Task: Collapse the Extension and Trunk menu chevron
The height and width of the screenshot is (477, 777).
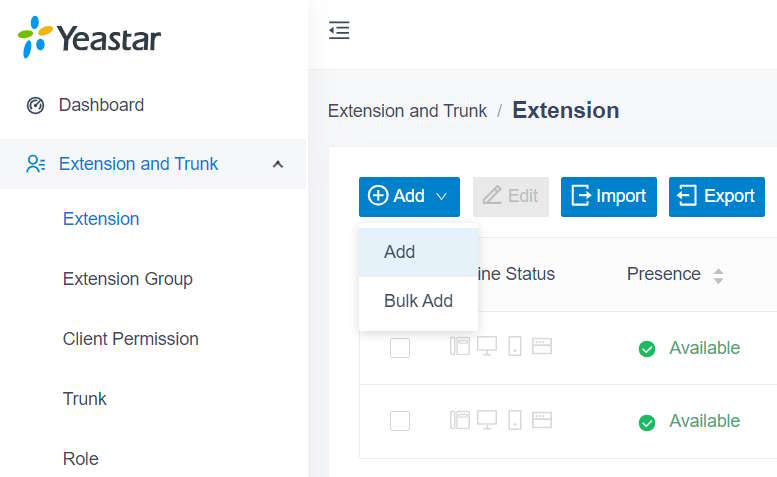Action: point(278,164)
